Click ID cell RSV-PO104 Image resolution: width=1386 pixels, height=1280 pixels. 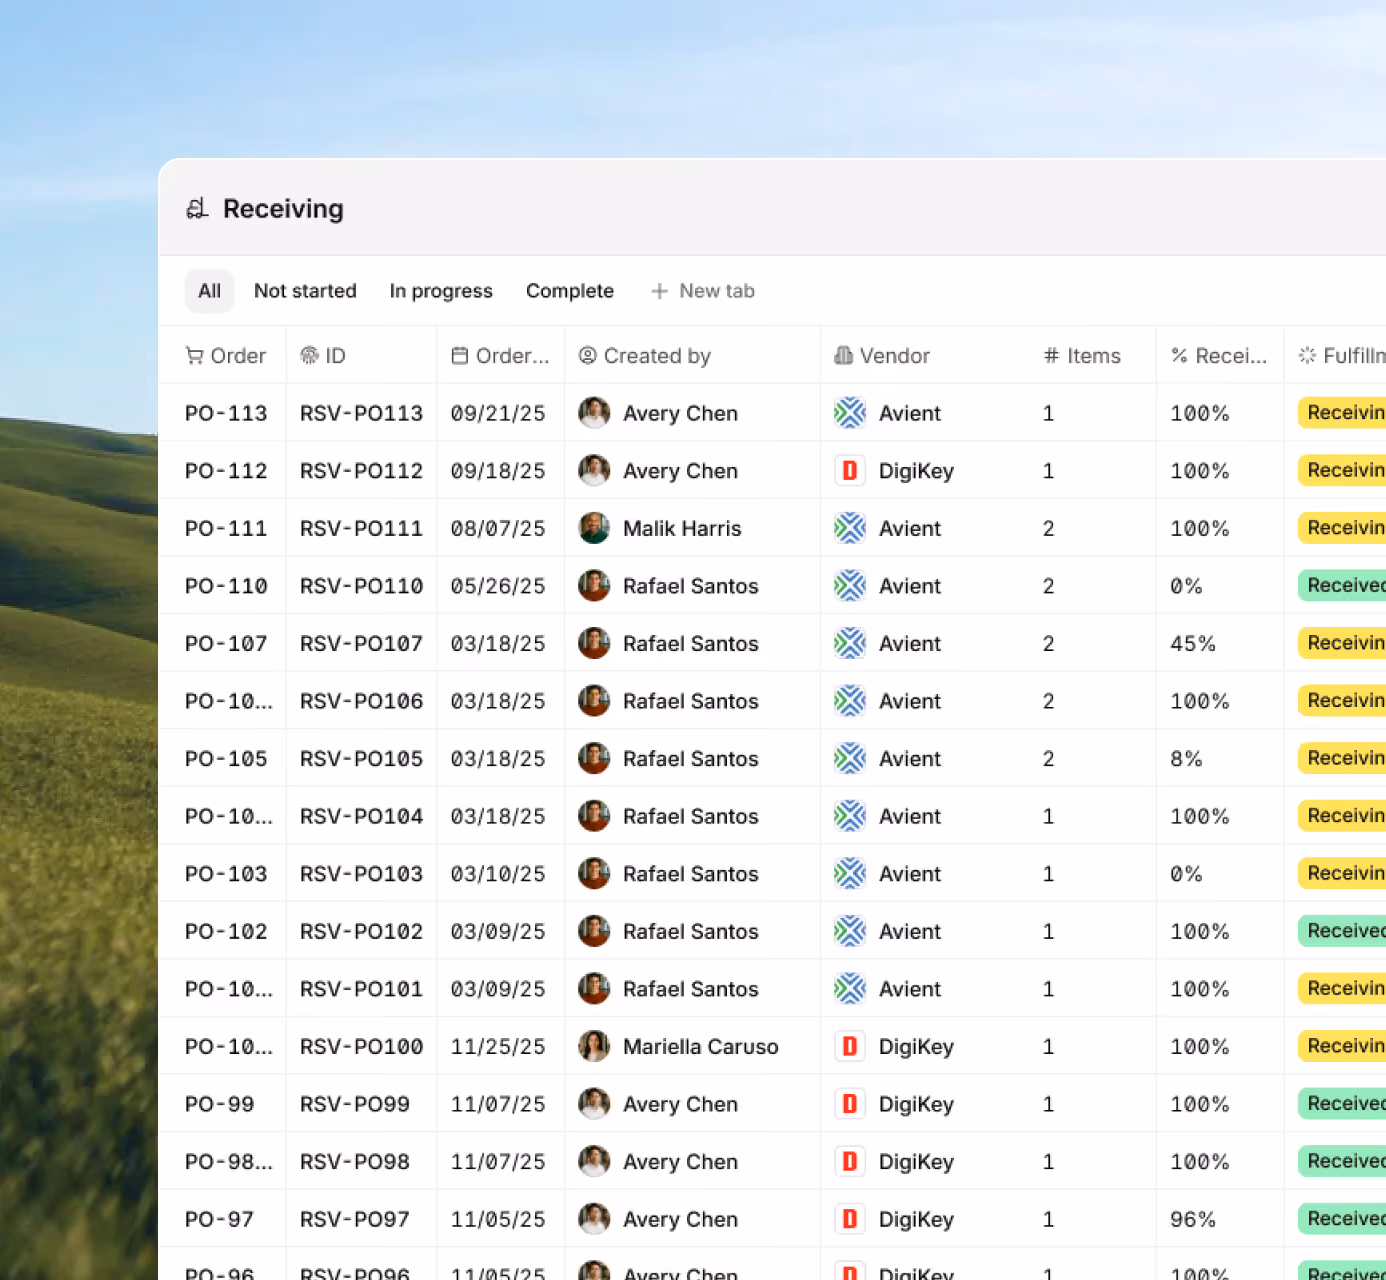pyautogui.click(x=361, y=816)
